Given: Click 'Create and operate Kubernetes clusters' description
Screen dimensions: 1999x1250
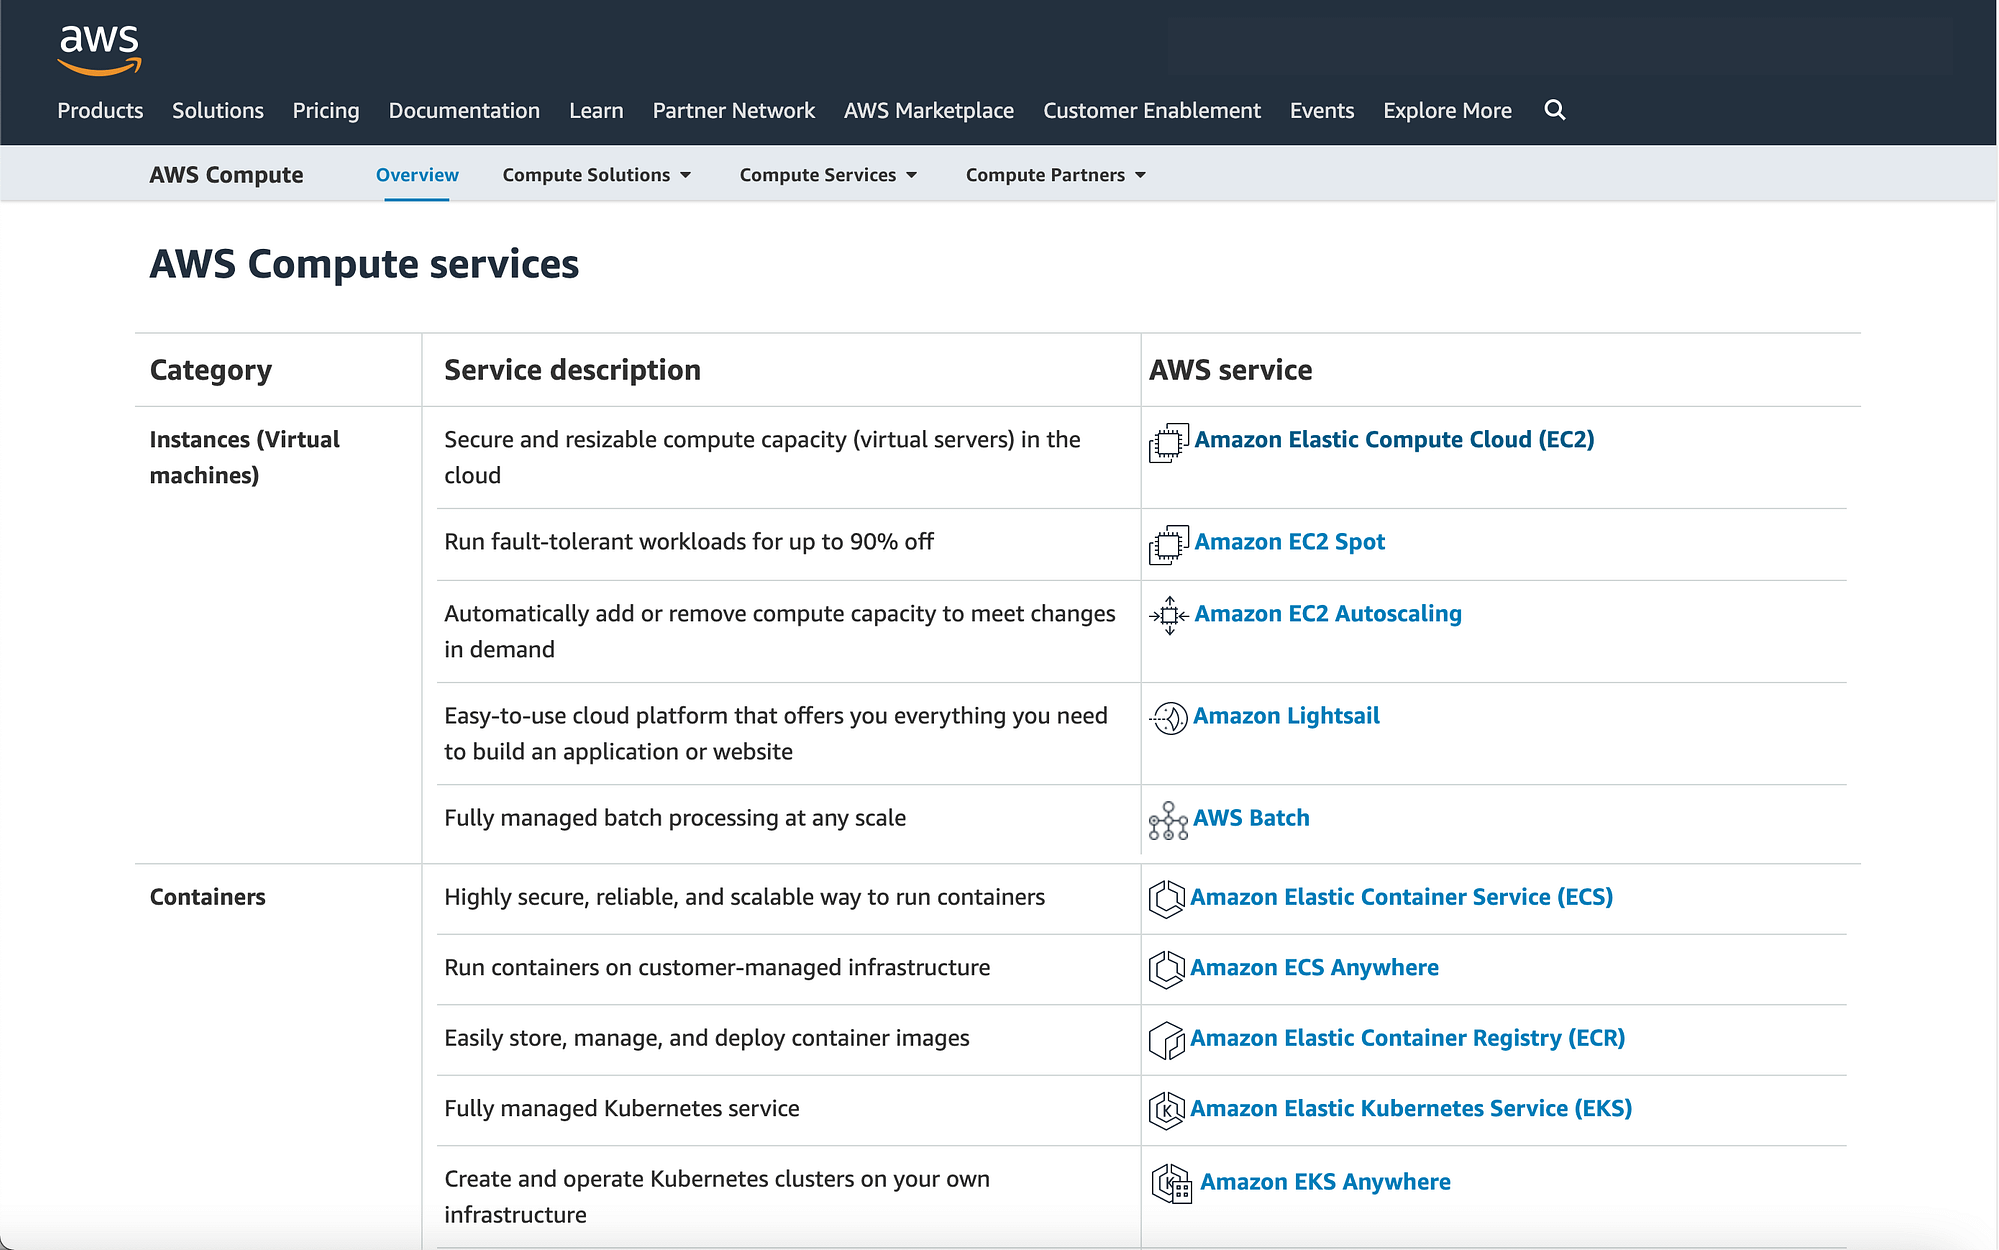Looking at the screenshot, I should pyautogui.click(x=716, y=1197).
